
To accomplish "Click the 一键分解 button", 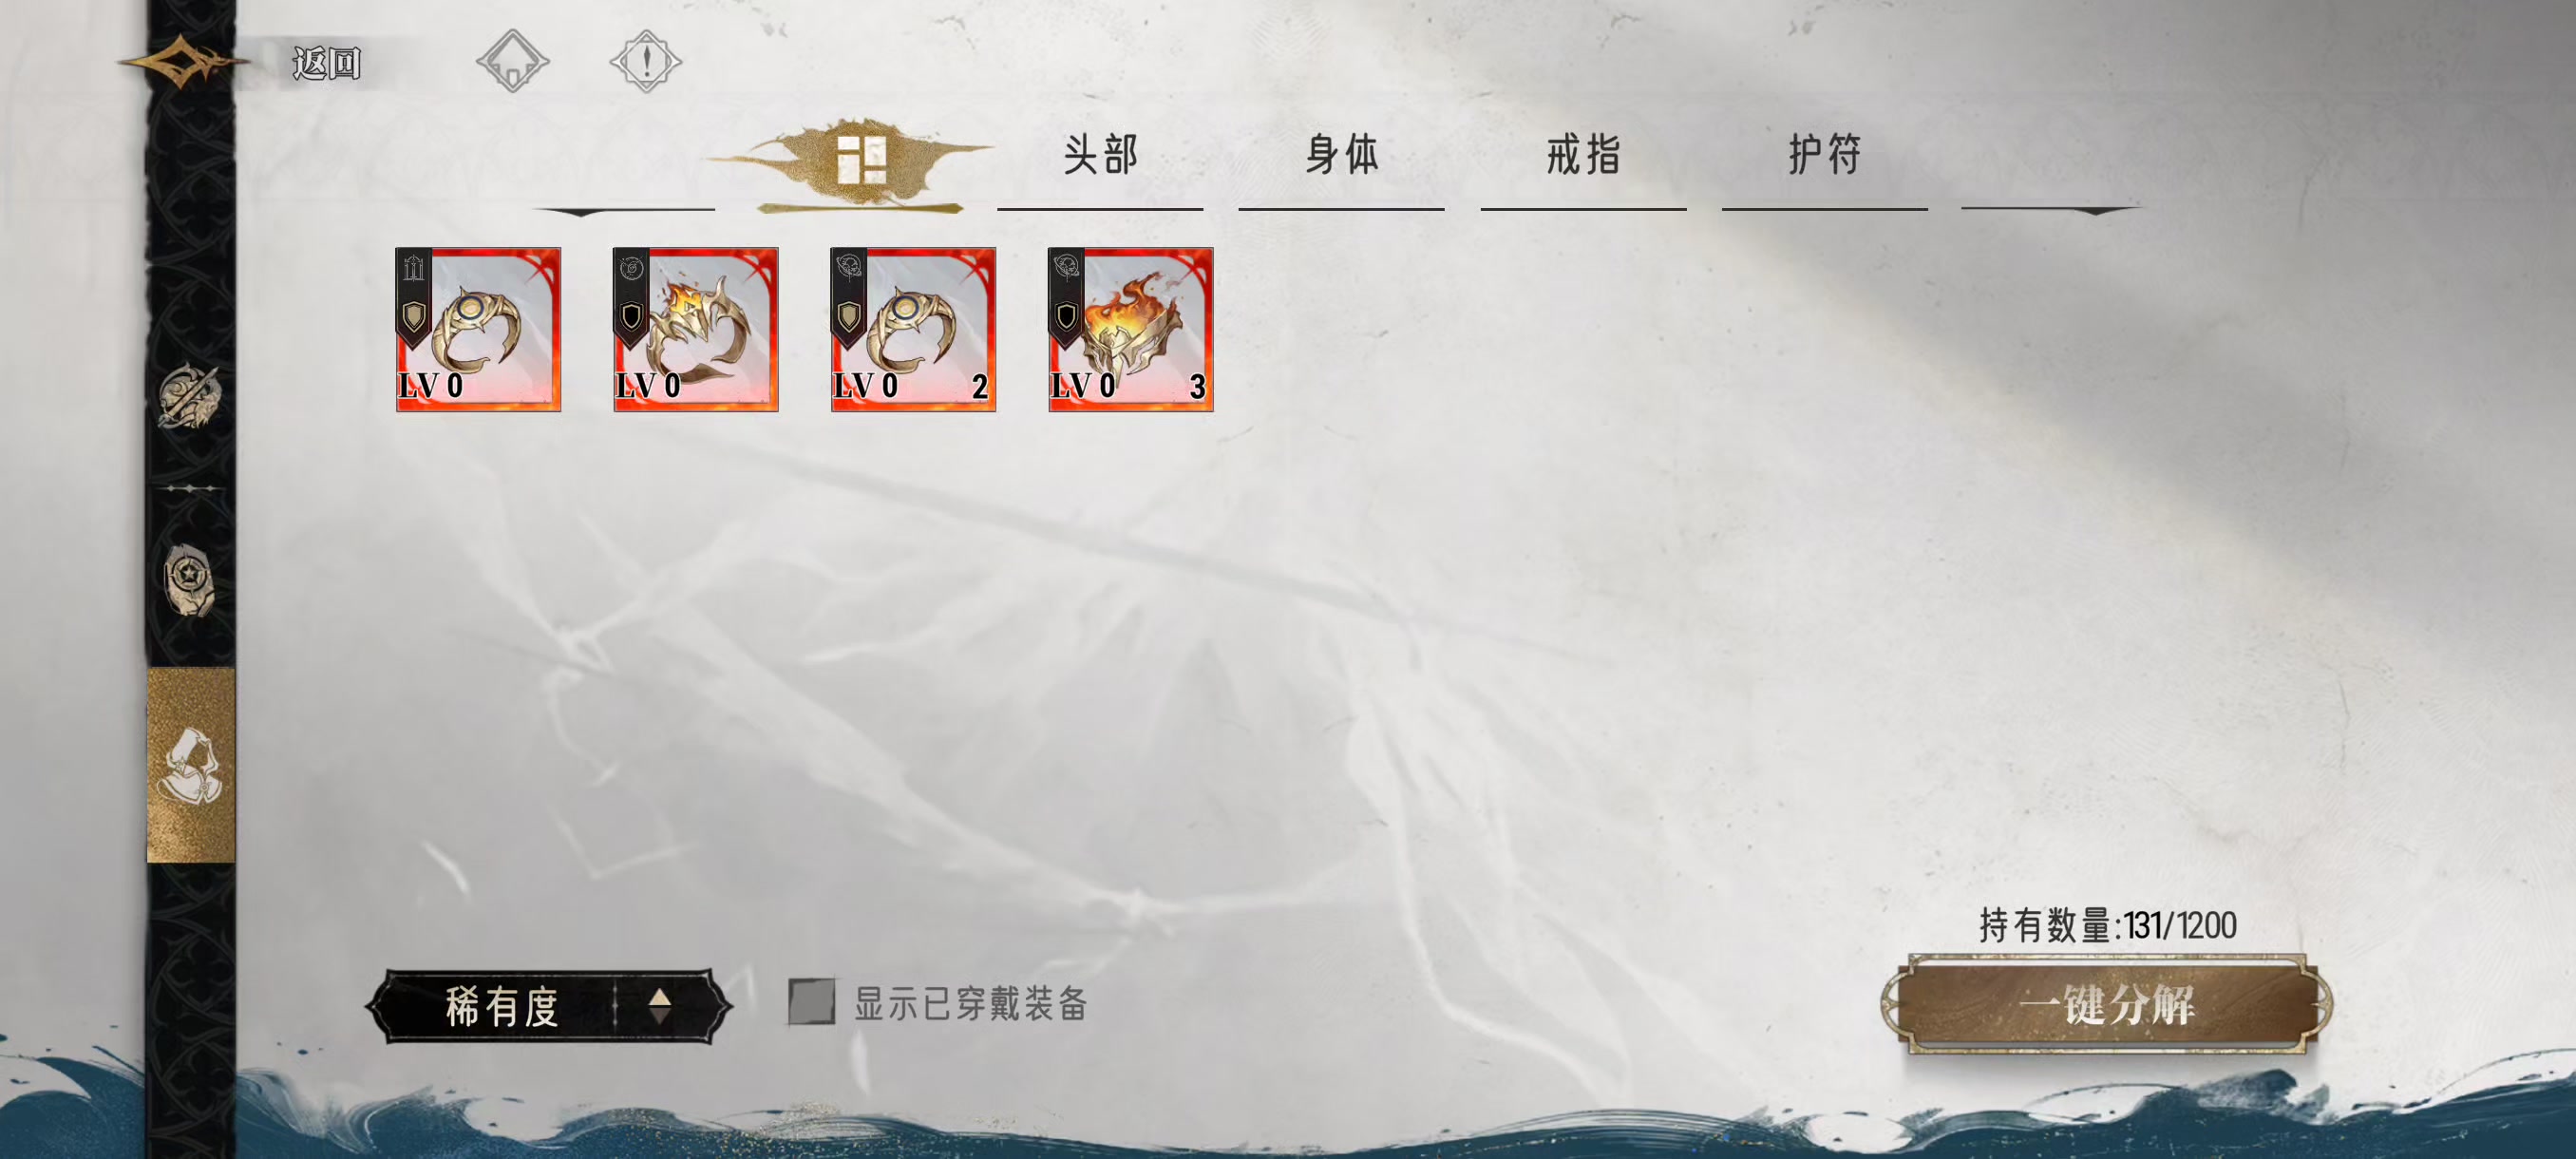I will coord(2106,1004).
